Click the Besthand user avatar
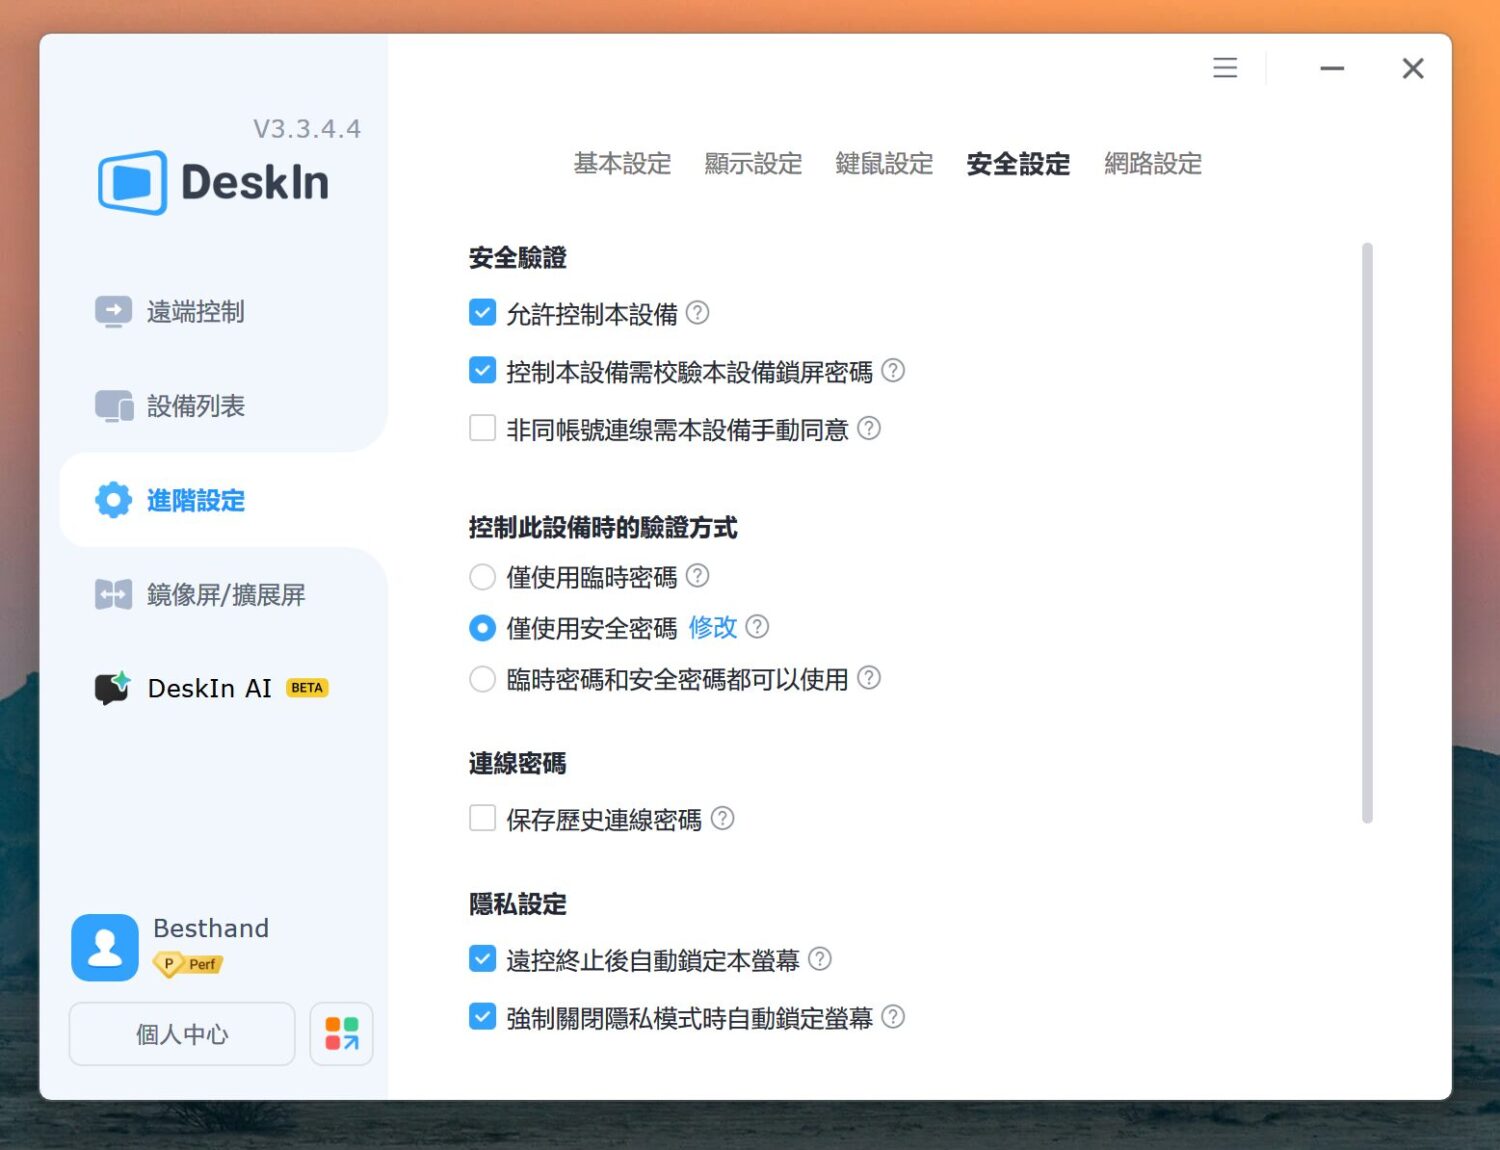The image size is (1500, 1150). (x=105, y=947)
